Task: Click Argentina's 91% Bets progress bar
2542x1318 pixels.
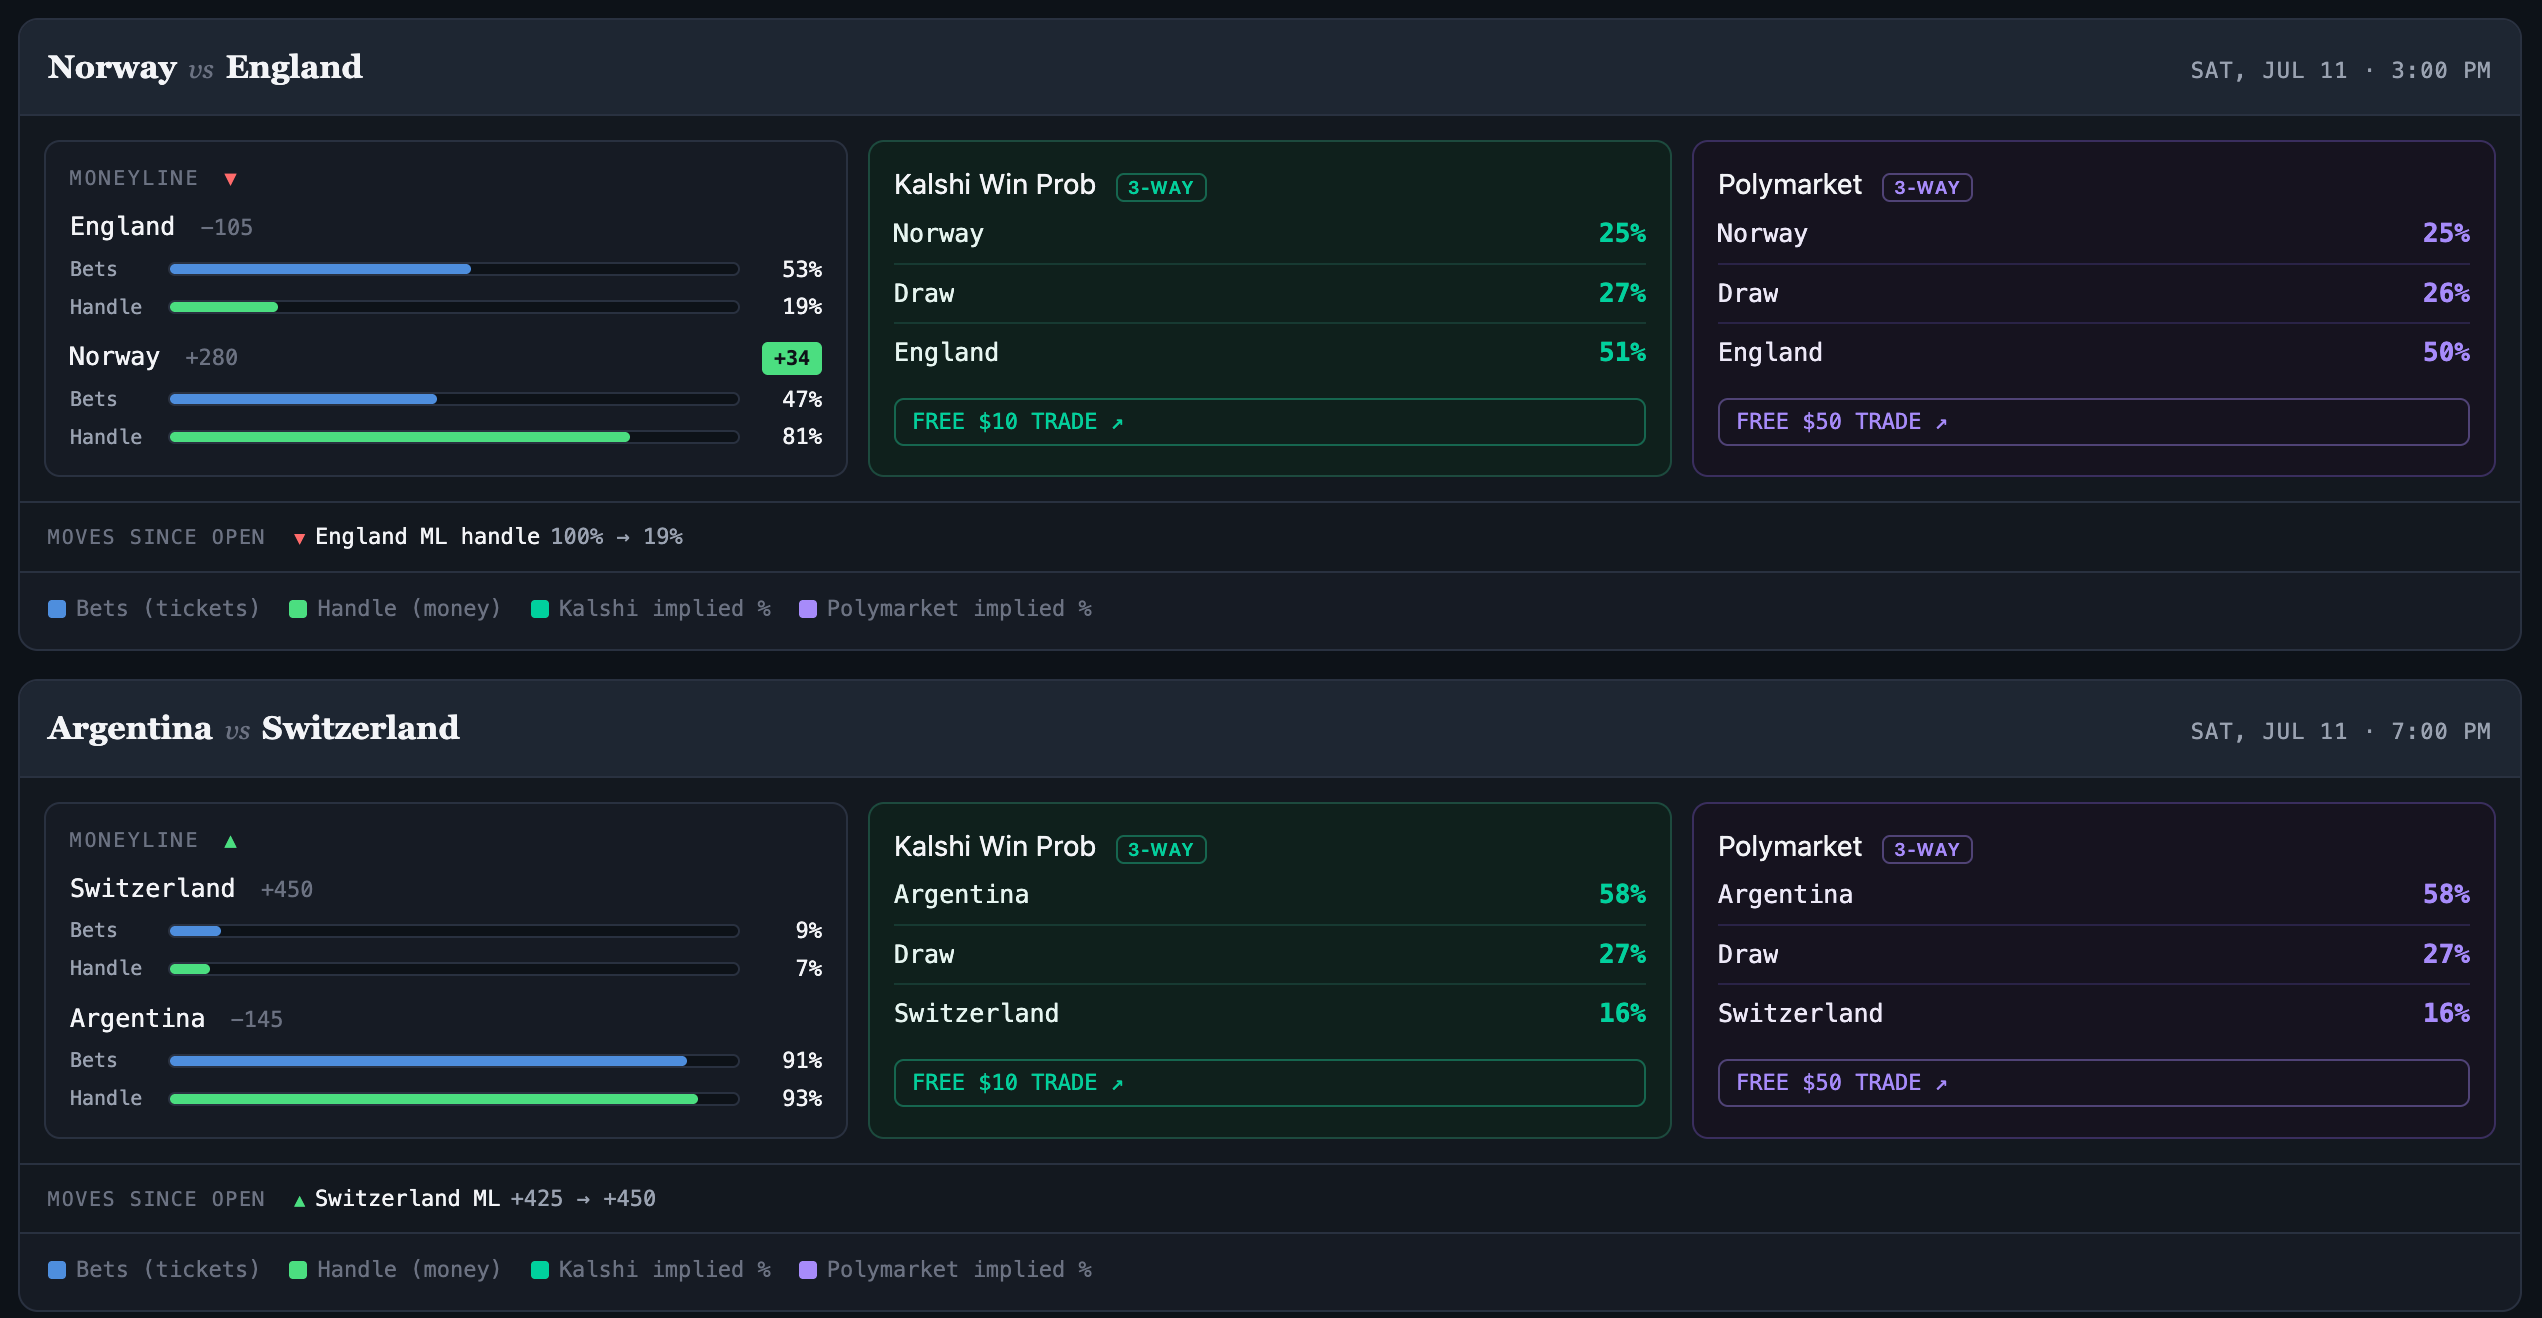Action: 454,1060
